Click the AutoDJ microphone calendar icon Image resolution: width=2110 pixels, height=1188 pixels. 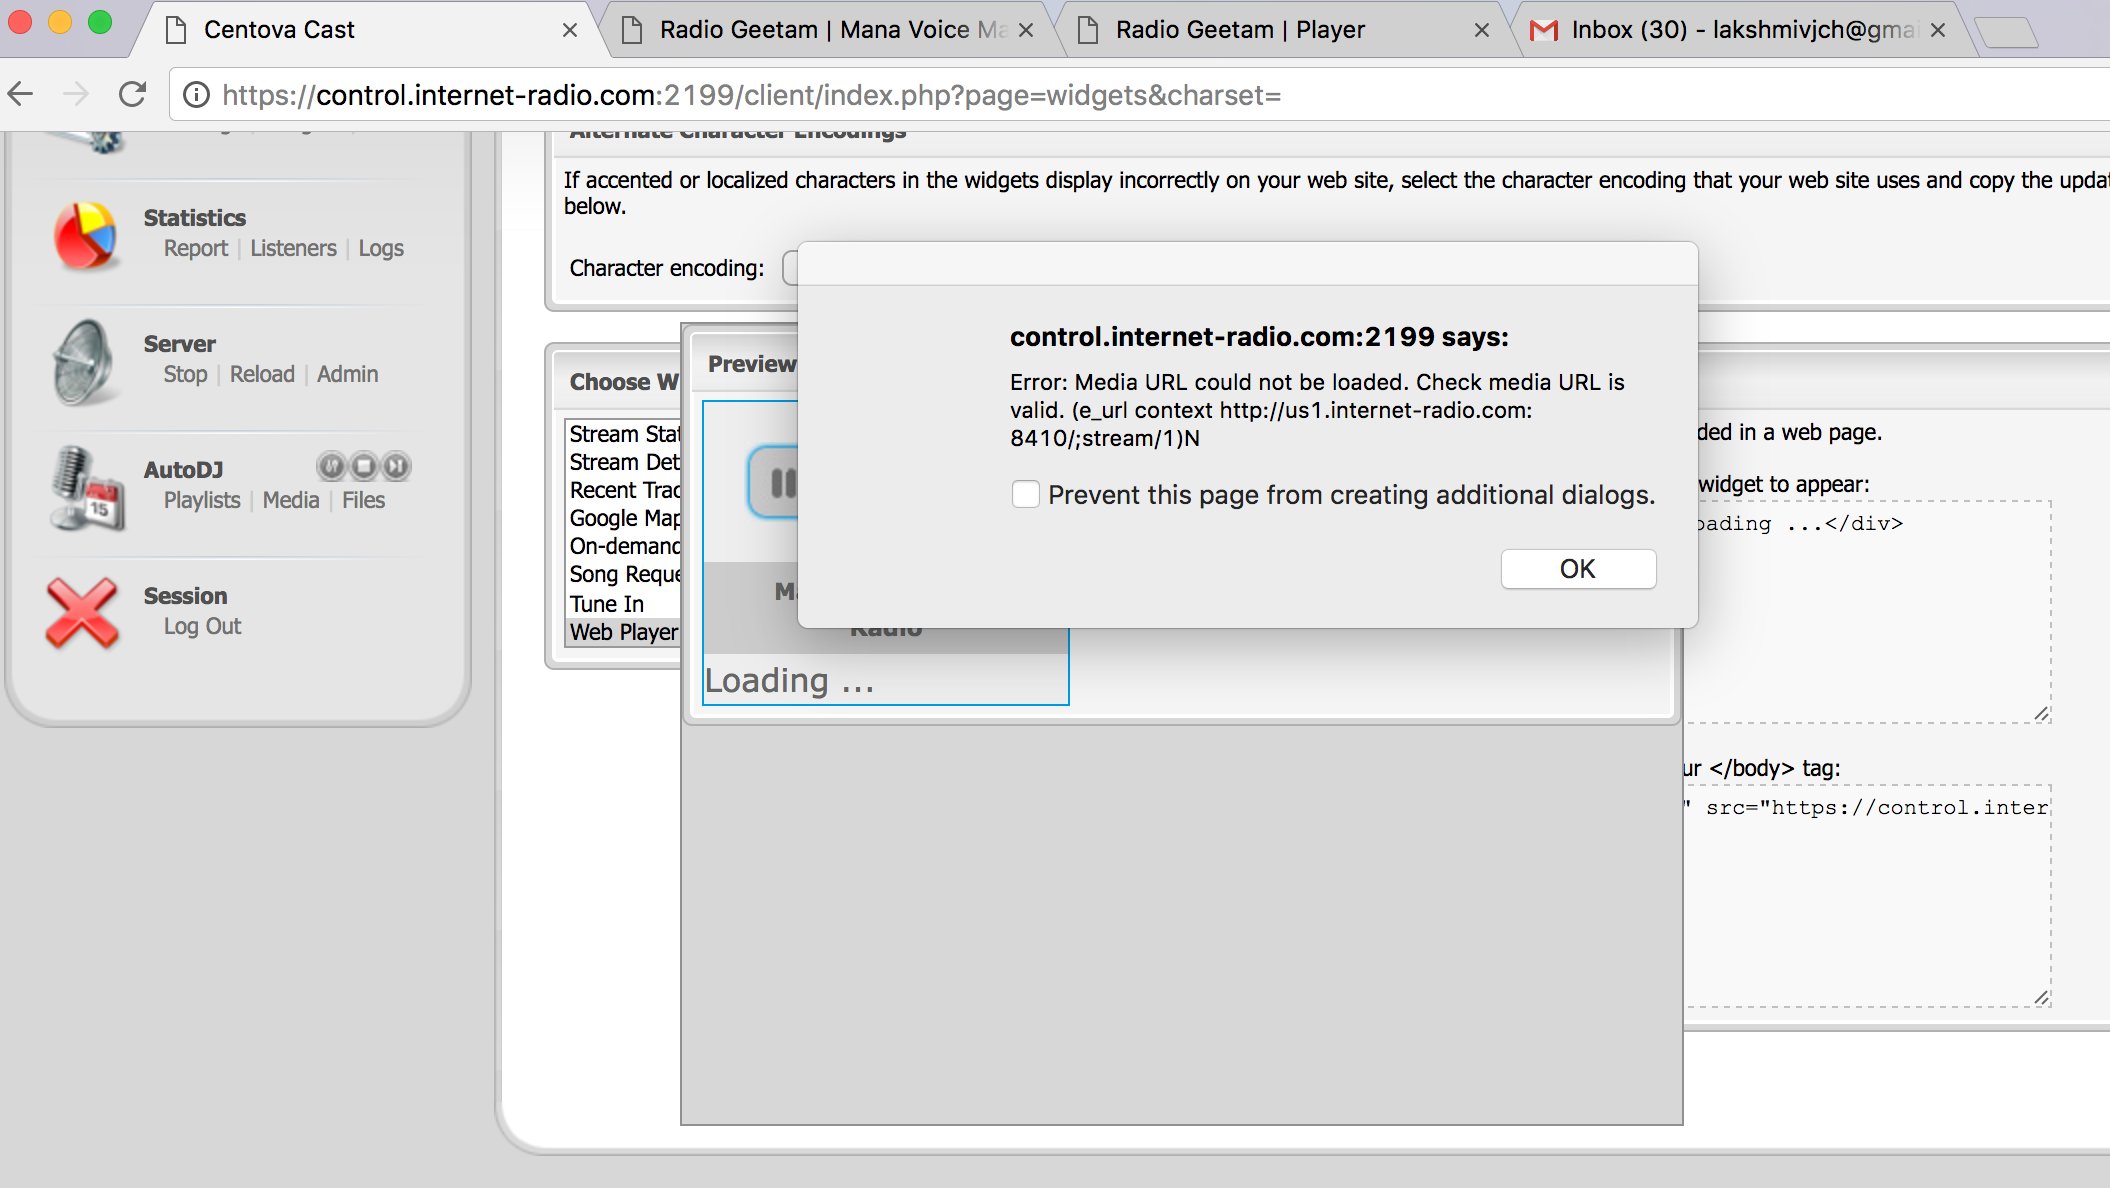pos(87,488)
